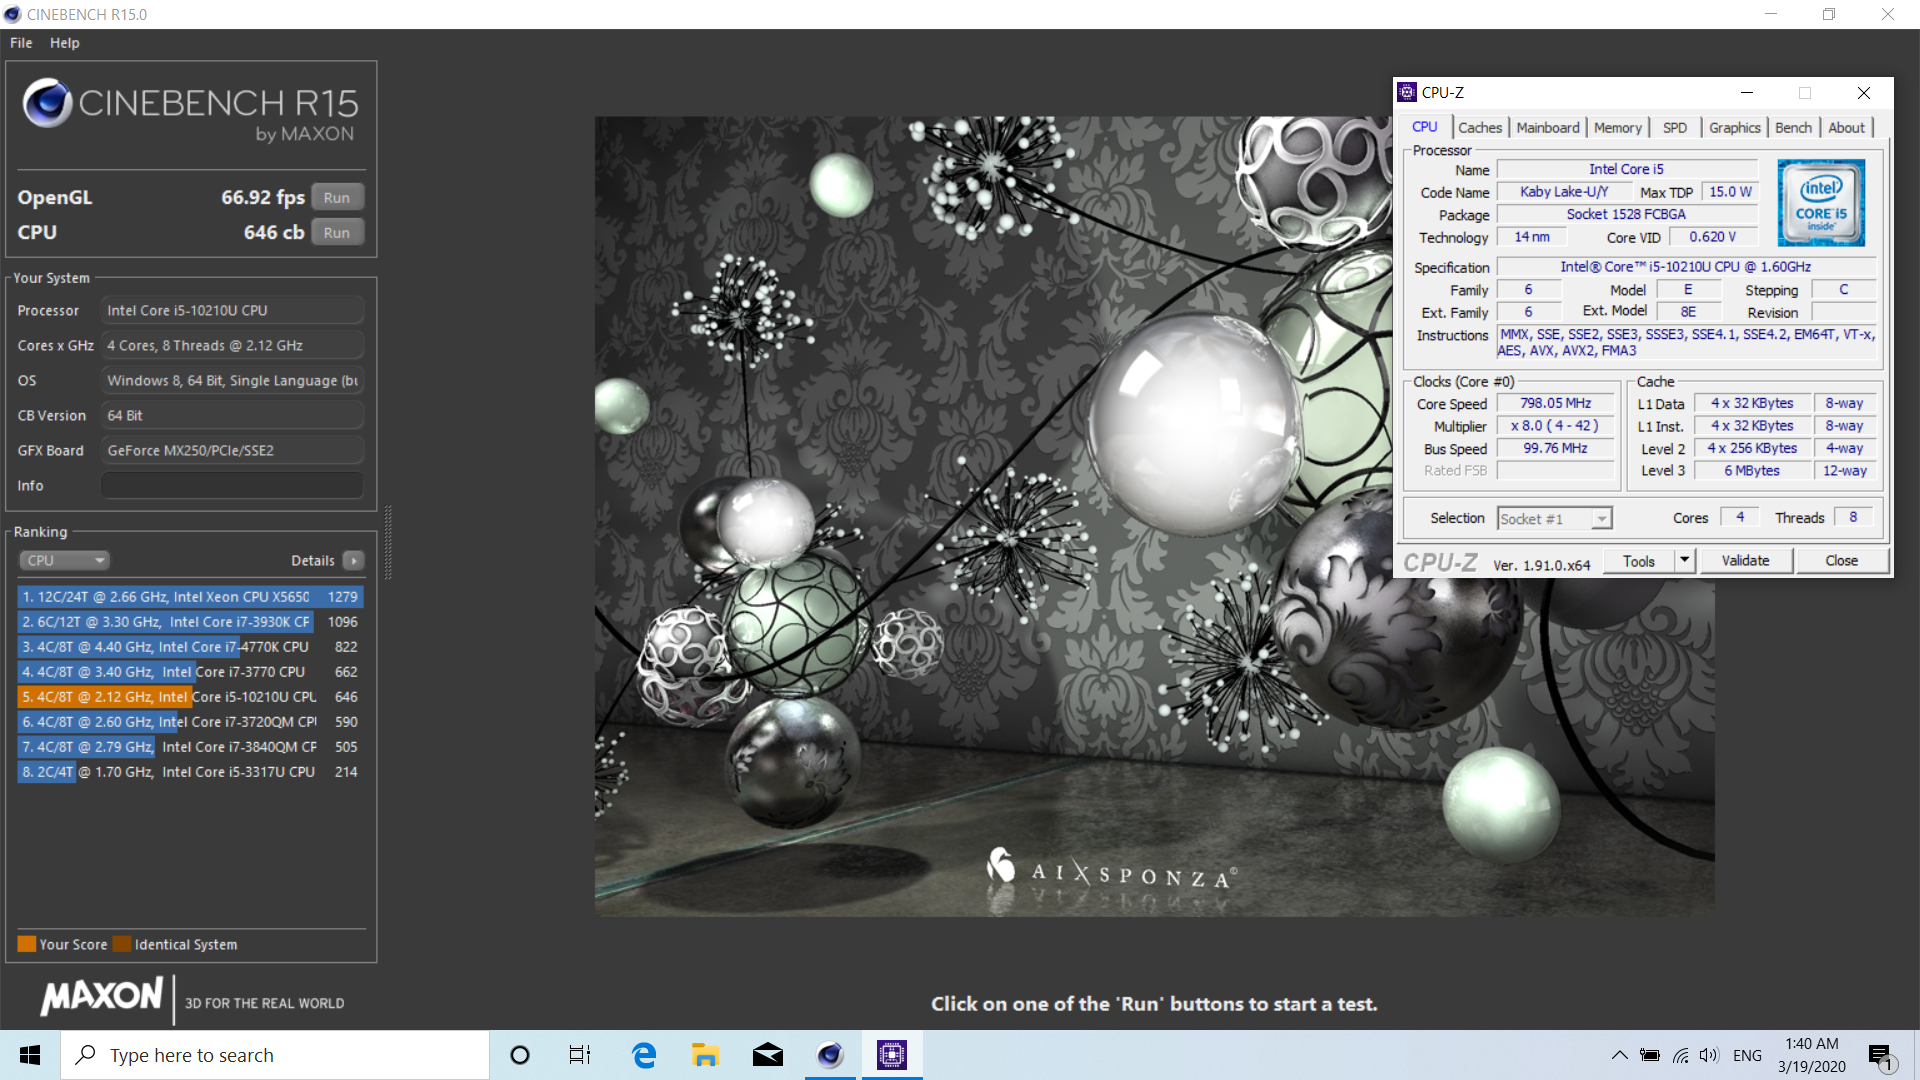Open the volume control tray icon
1920x1080 pixels.
point(1709,1055)
